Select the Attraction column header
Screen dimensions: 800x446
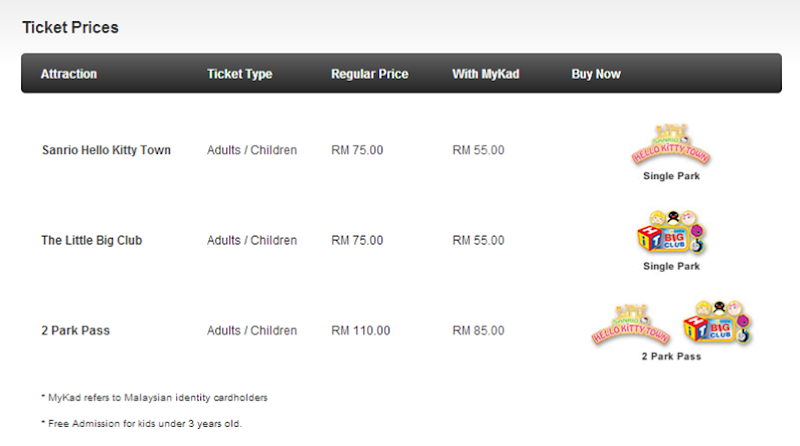pyautogui.click(x=69, y=74)
